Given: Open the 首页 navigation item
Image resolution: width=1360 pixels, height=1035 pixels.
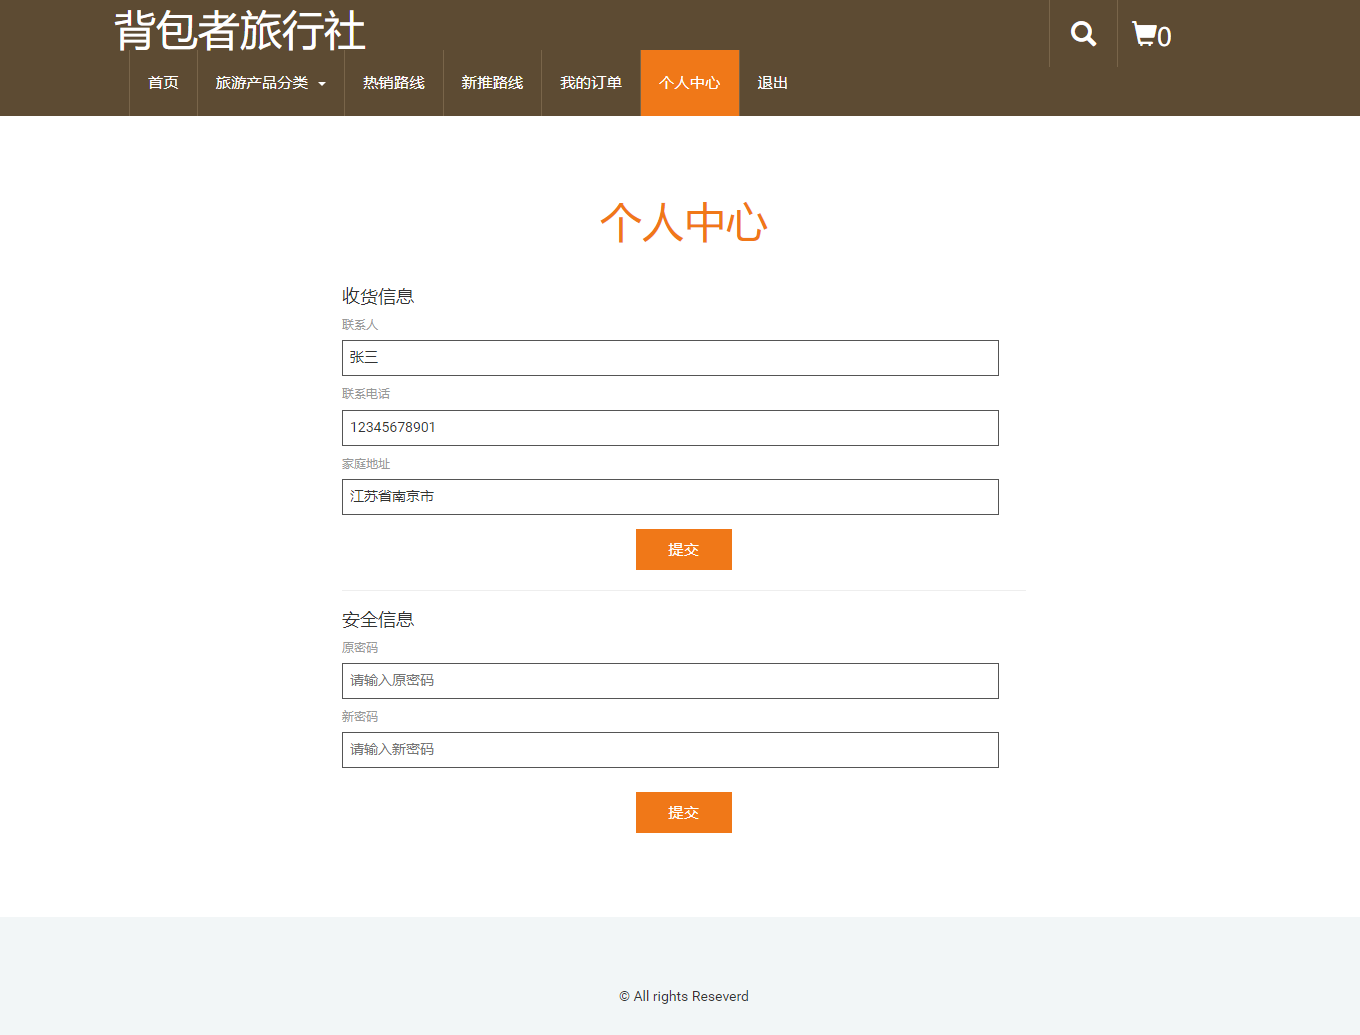Looking at the screenshot, I should click(x=163, y=83).
